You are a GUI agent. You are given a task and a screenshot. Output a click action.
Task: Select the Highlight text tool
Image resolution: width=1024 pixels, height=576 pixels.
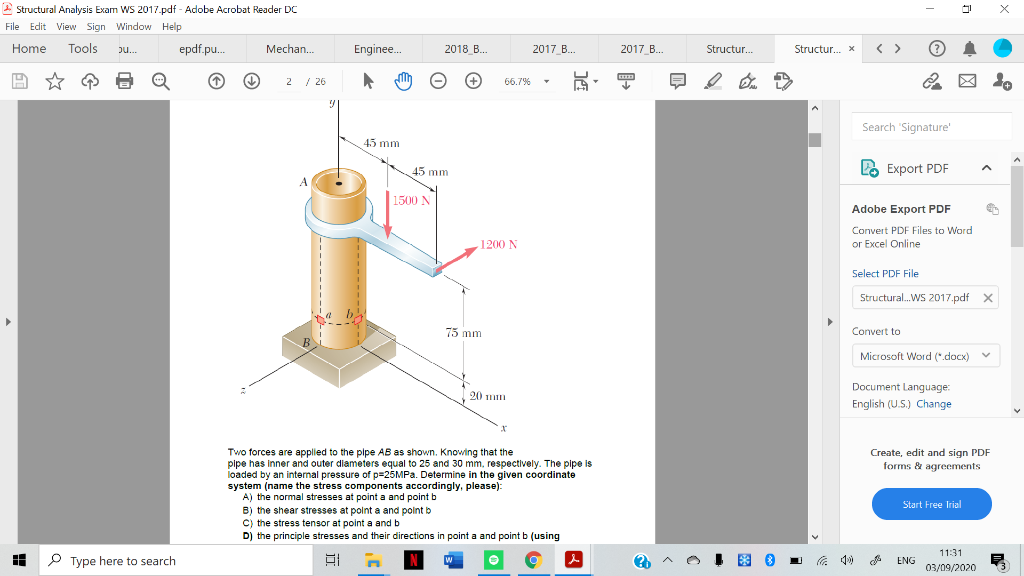pyautogui.click(x=711, y=82)
